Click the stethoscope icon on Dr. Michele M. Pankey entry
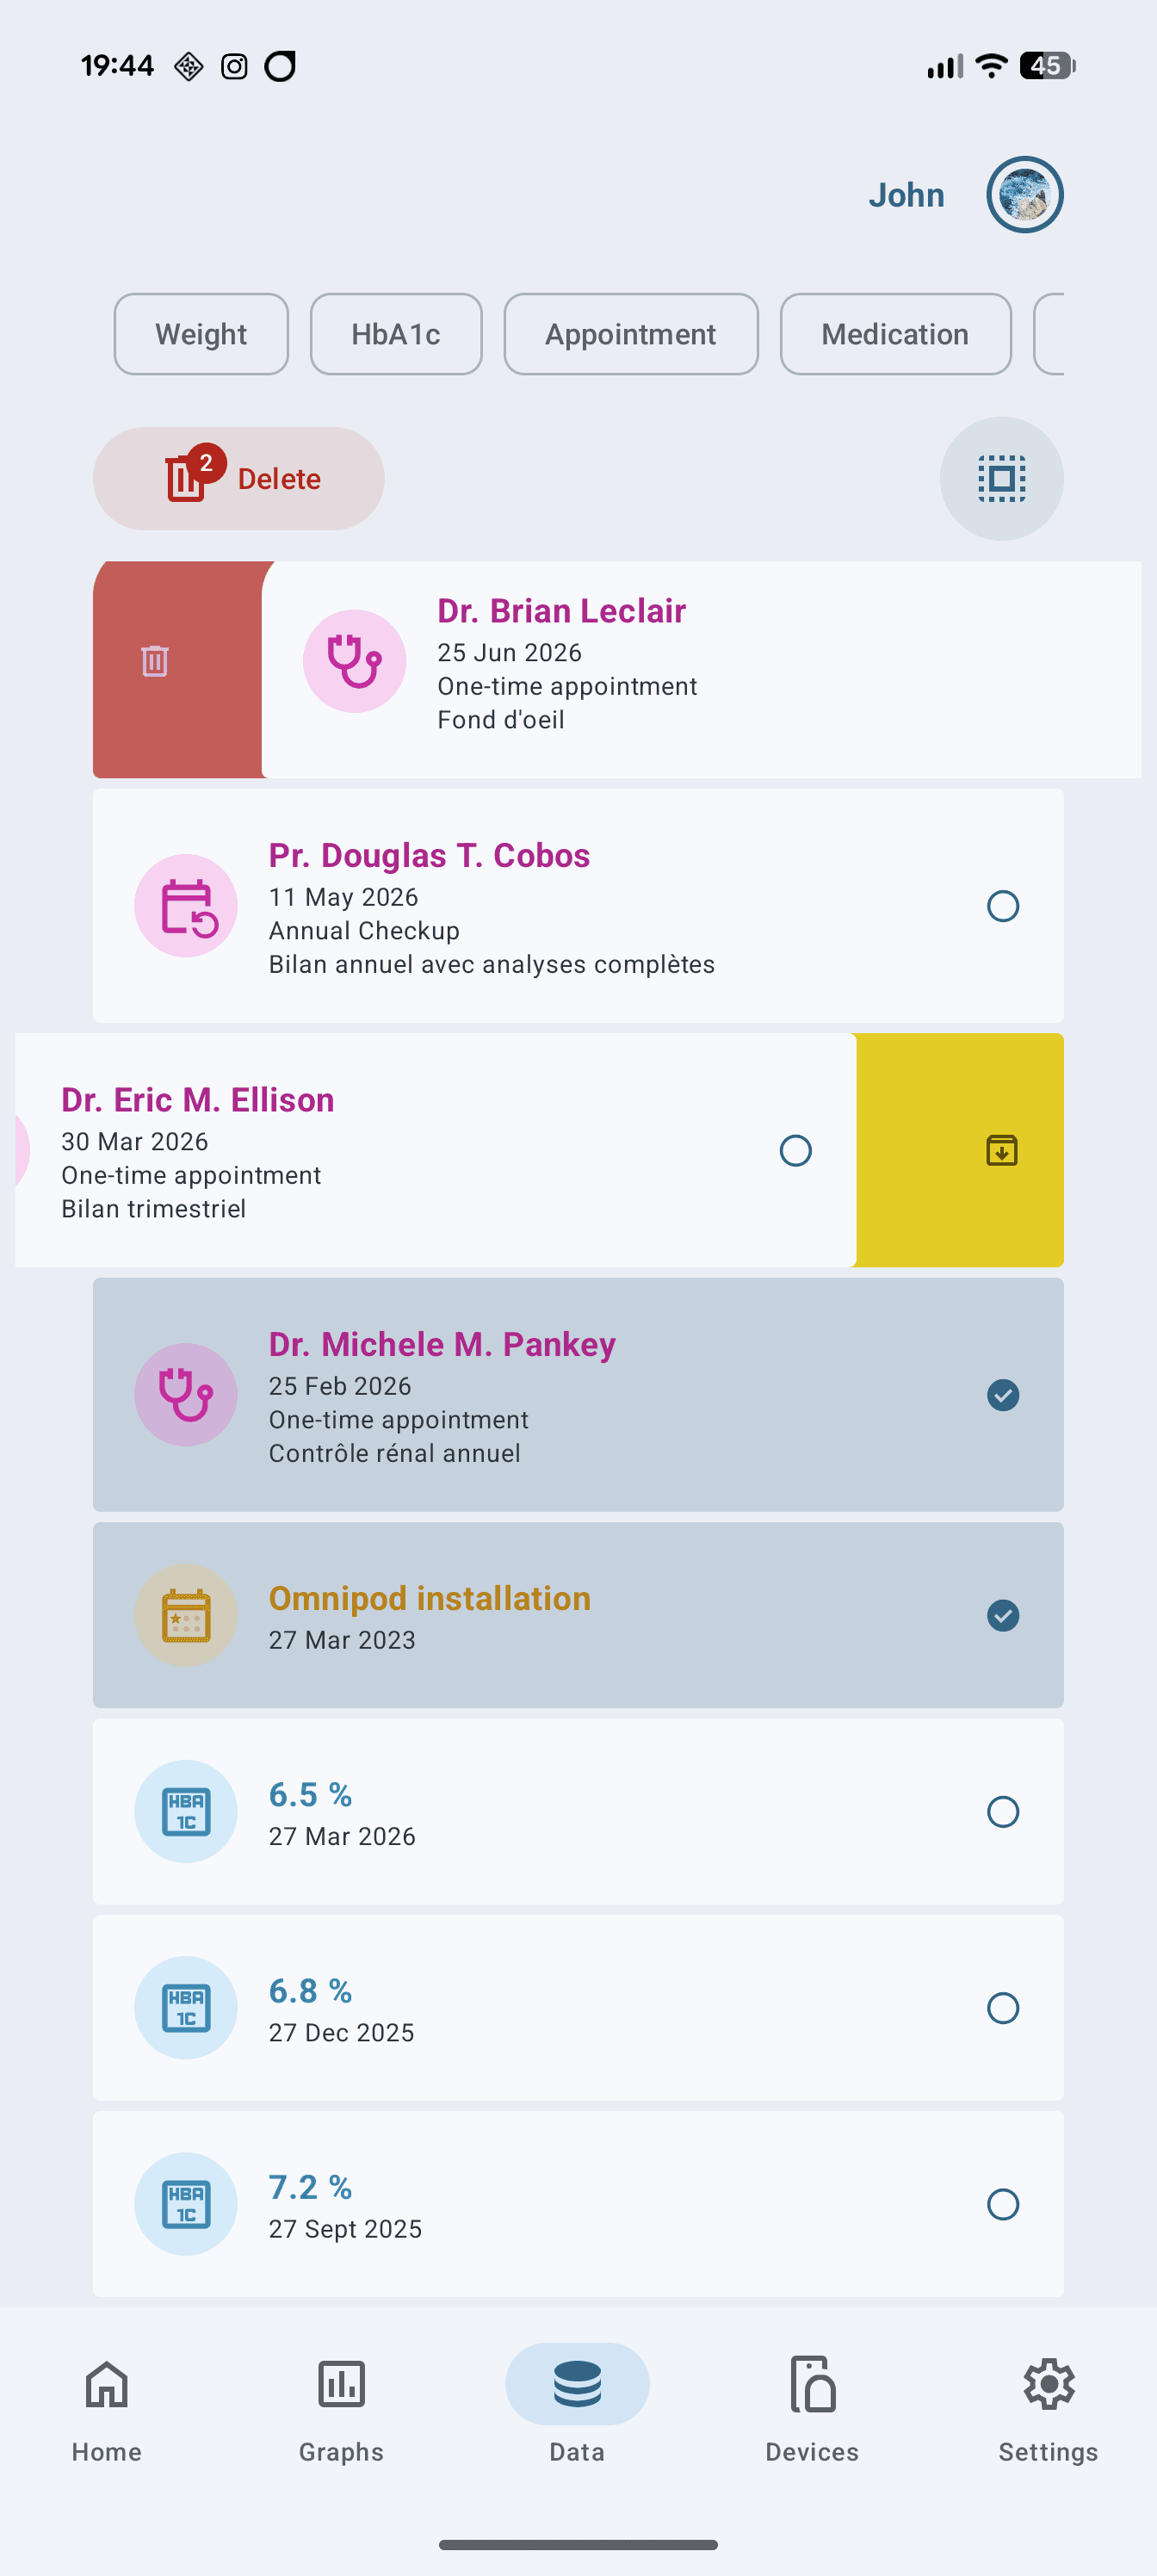The height and width of the screenshot is (2576, 1157). pos(185,1394)
